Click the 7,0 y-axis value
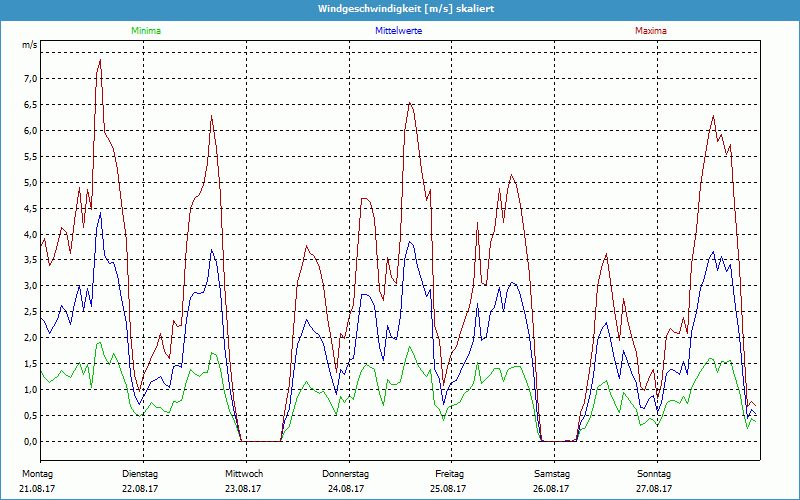 point(31,79)
